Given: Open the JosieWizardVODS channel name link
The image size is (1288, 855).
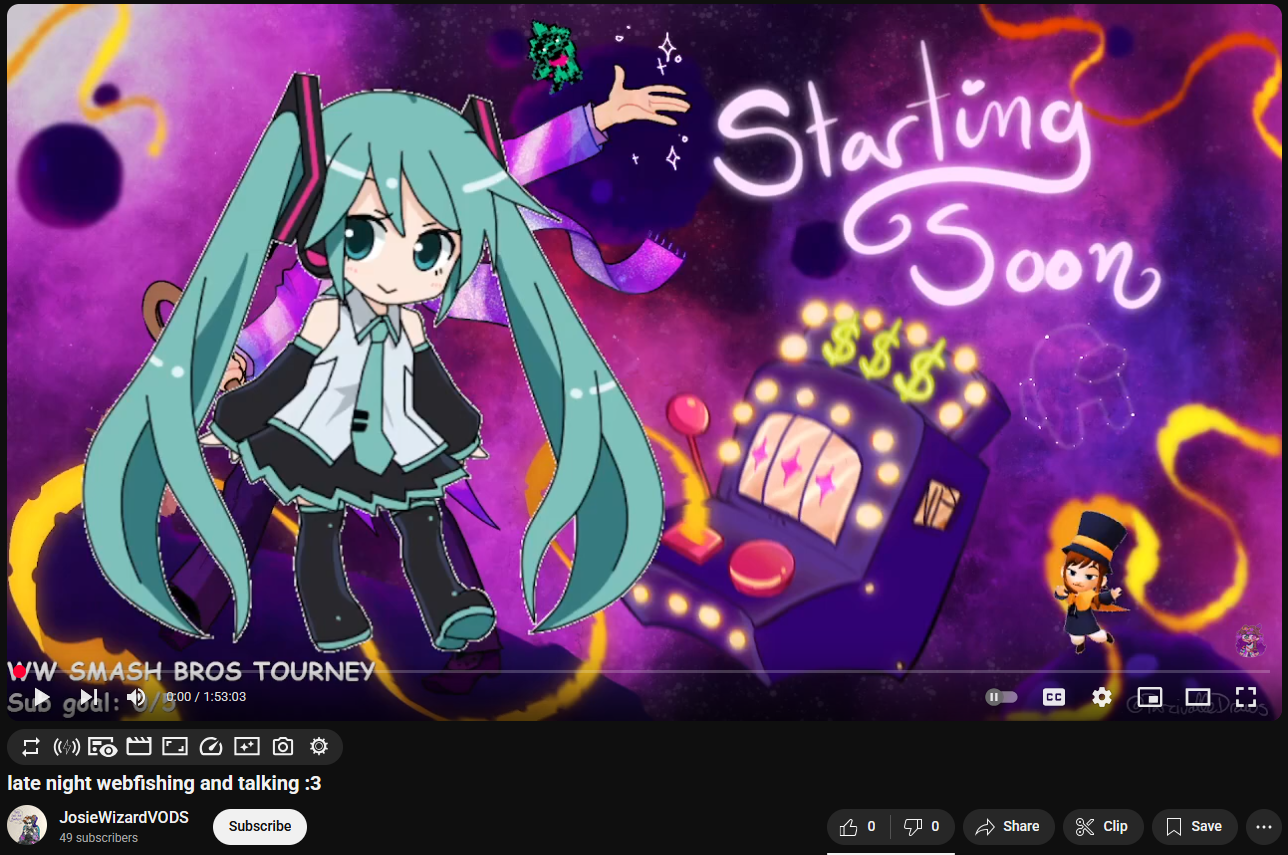Looking at the screenshot, I should coord(124,818).
